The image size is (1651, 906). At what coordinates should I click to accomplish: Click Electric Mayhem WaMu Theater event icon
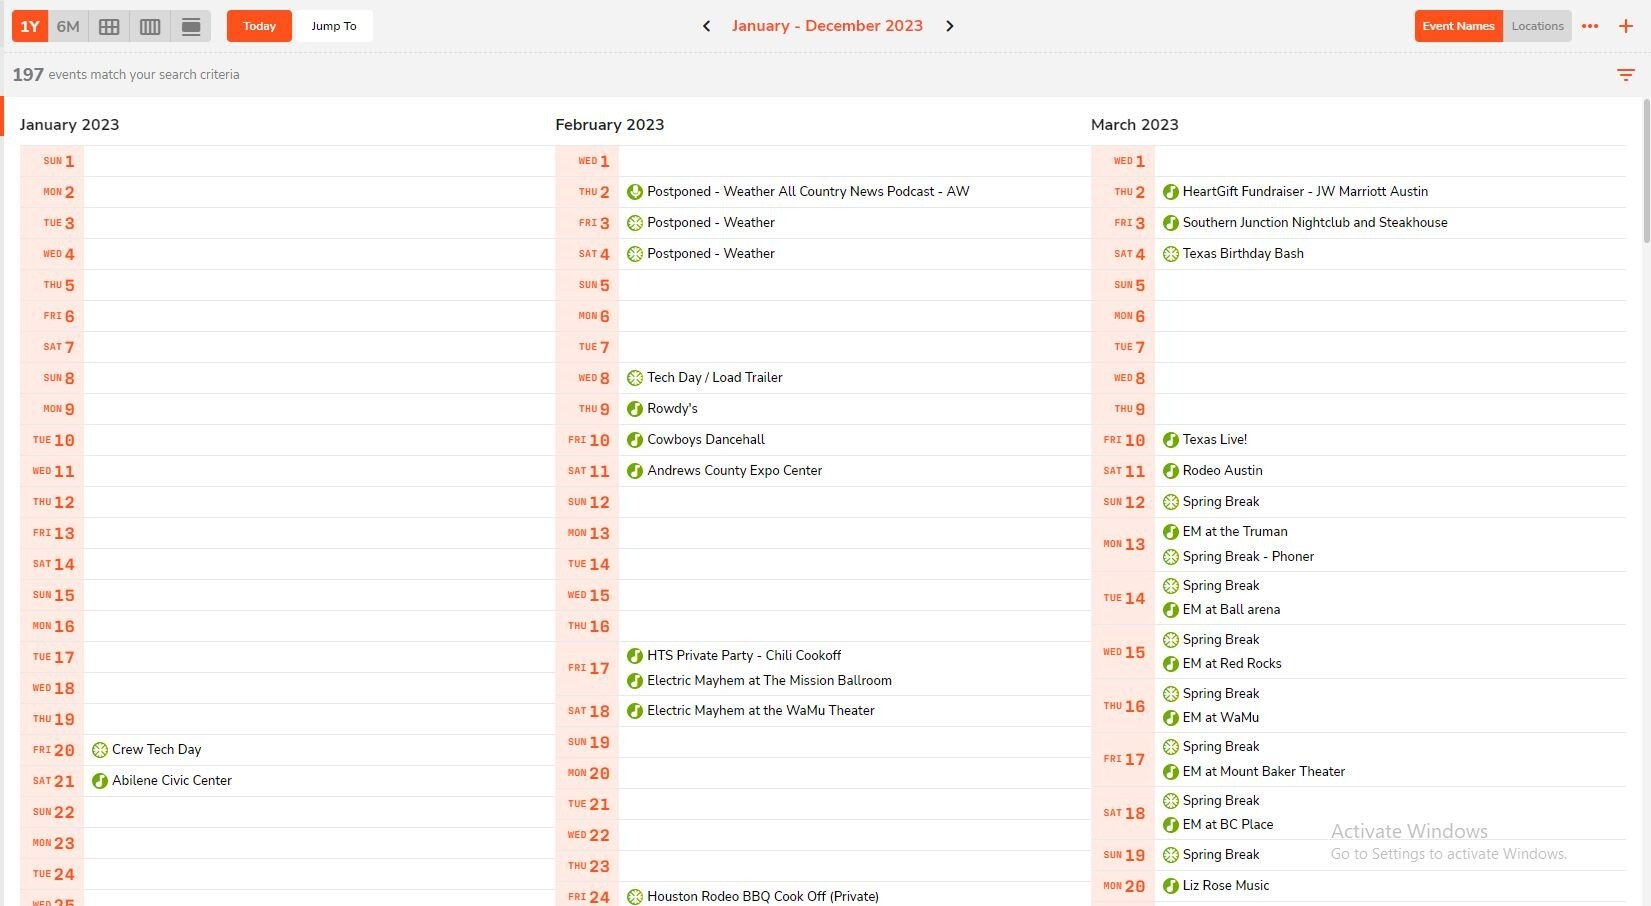[635, 711]
